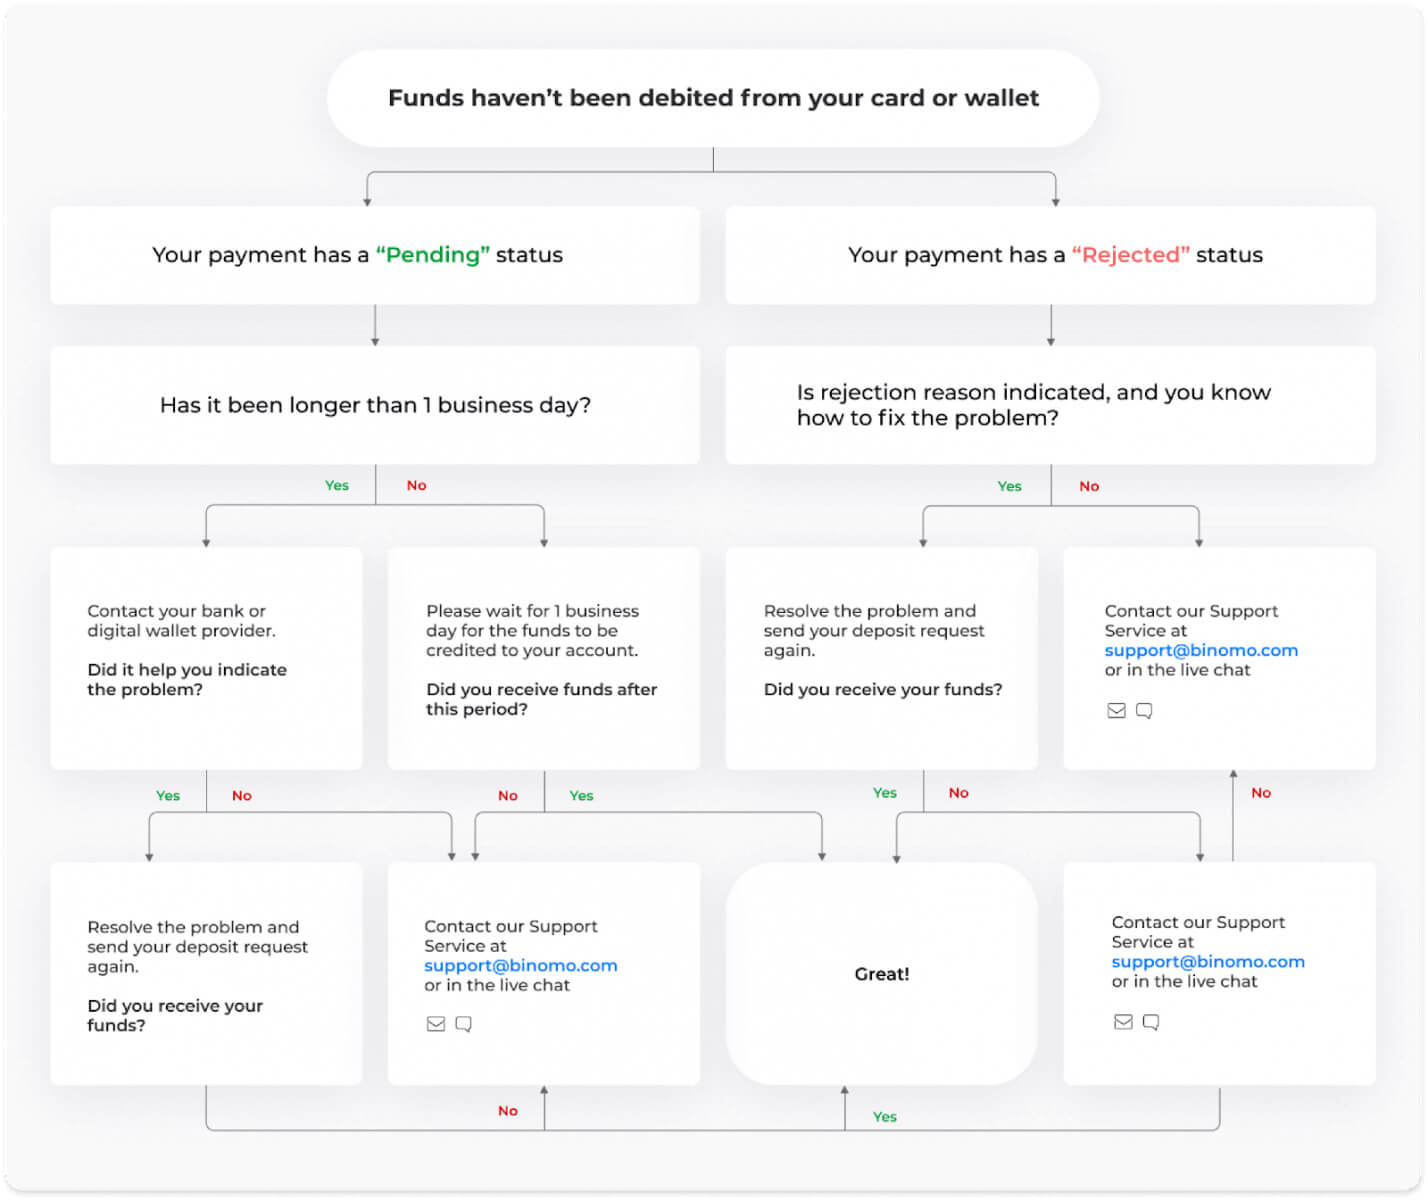
Task: Click the chat bubble icon in the bottom-middle support box
Action: [x=463, y=1024]
